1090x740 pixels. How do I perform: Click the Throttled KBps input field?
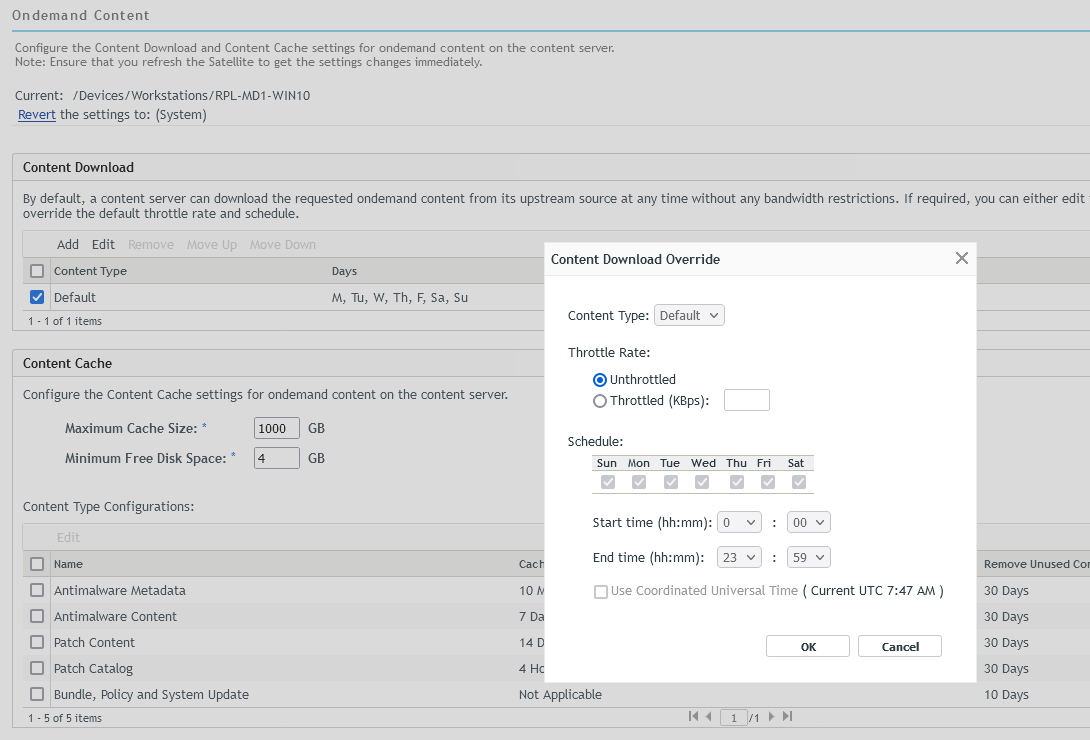(x=746, y=400)
